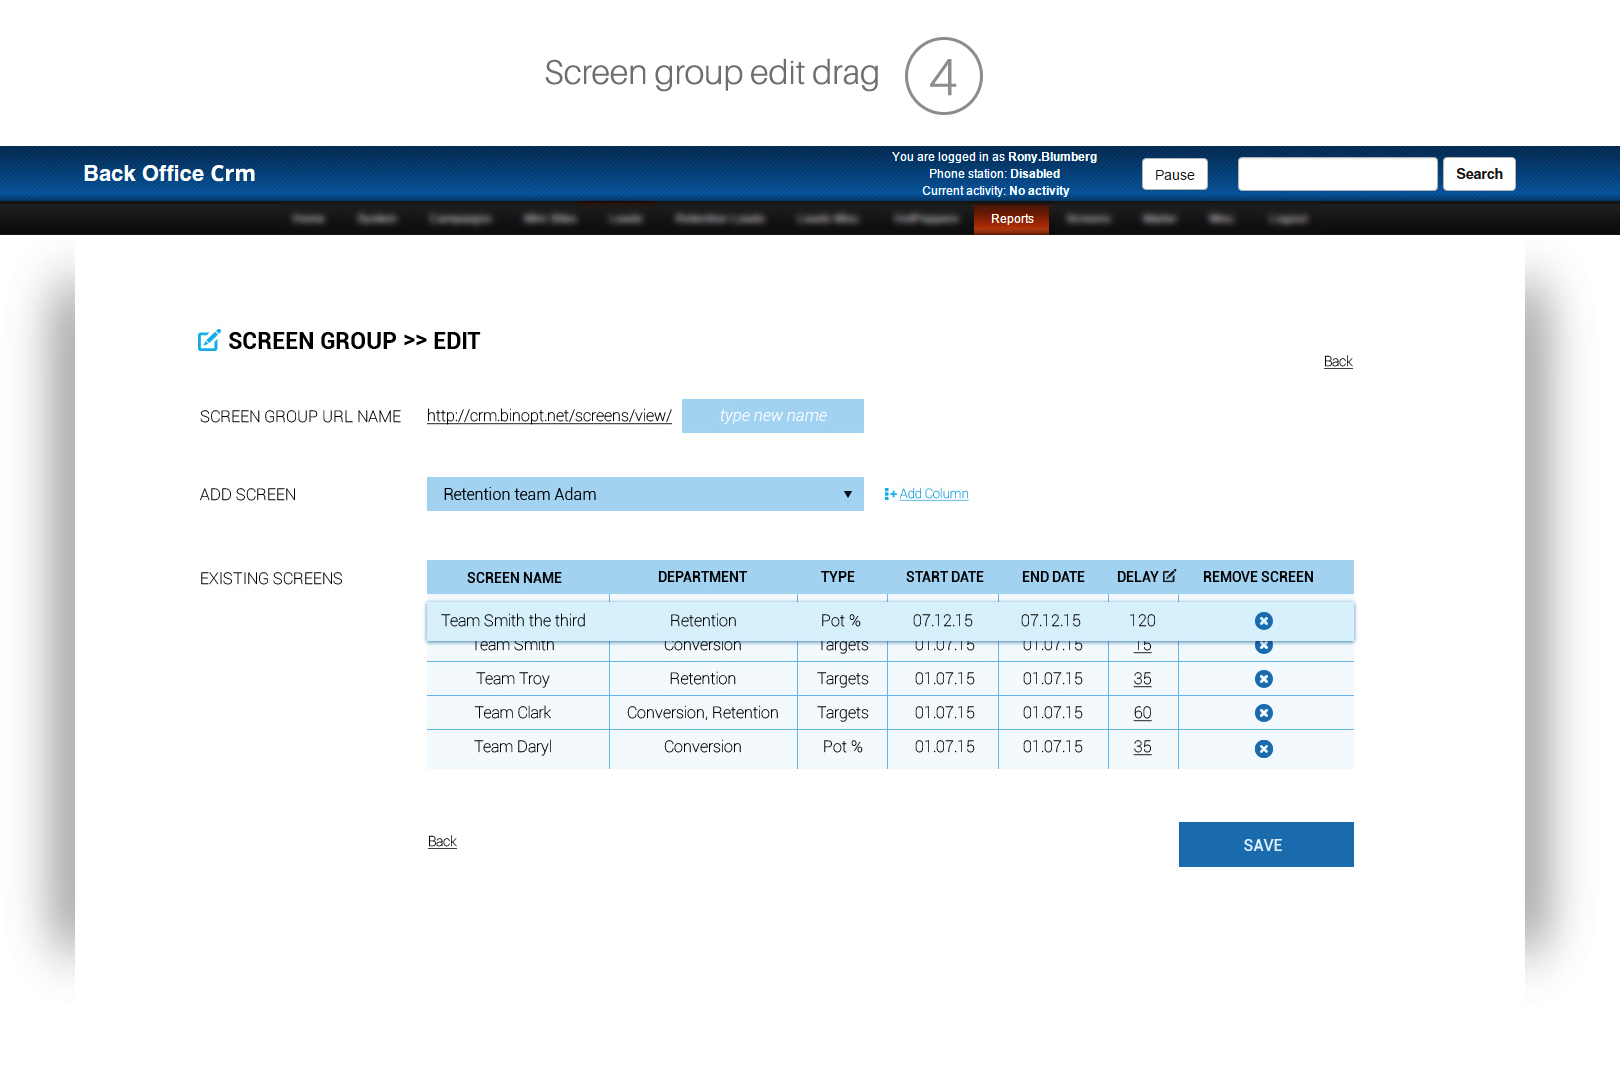Remove the Team Daryl screen

(x=1264, y=749)
